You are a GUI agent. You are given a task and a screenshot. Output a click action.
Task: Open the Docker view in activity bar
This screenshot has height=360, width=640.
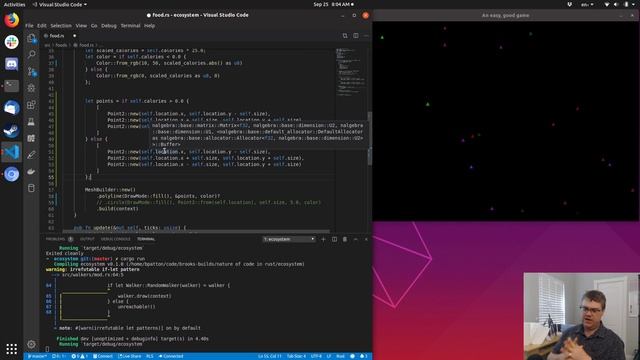click(x=31, y=171)
